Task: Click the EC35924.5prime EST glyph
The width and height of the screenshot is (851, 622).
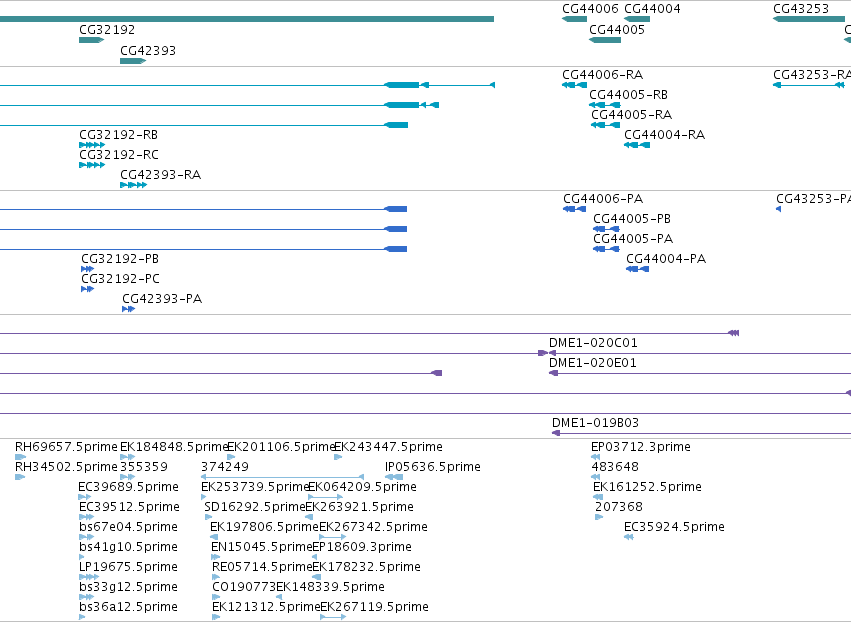Action: pyautogui.click(x=628, y=537)
